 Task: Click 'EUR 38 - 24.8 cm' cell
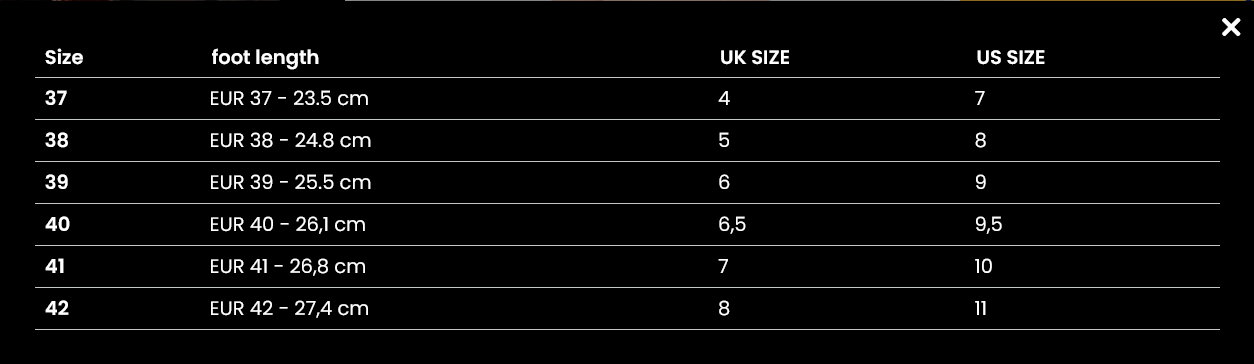click(291, 141)
